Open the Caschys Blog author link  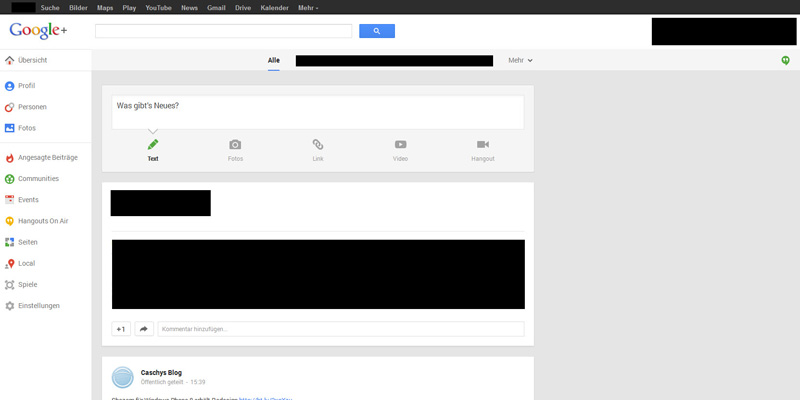click(x=161, y=372)
